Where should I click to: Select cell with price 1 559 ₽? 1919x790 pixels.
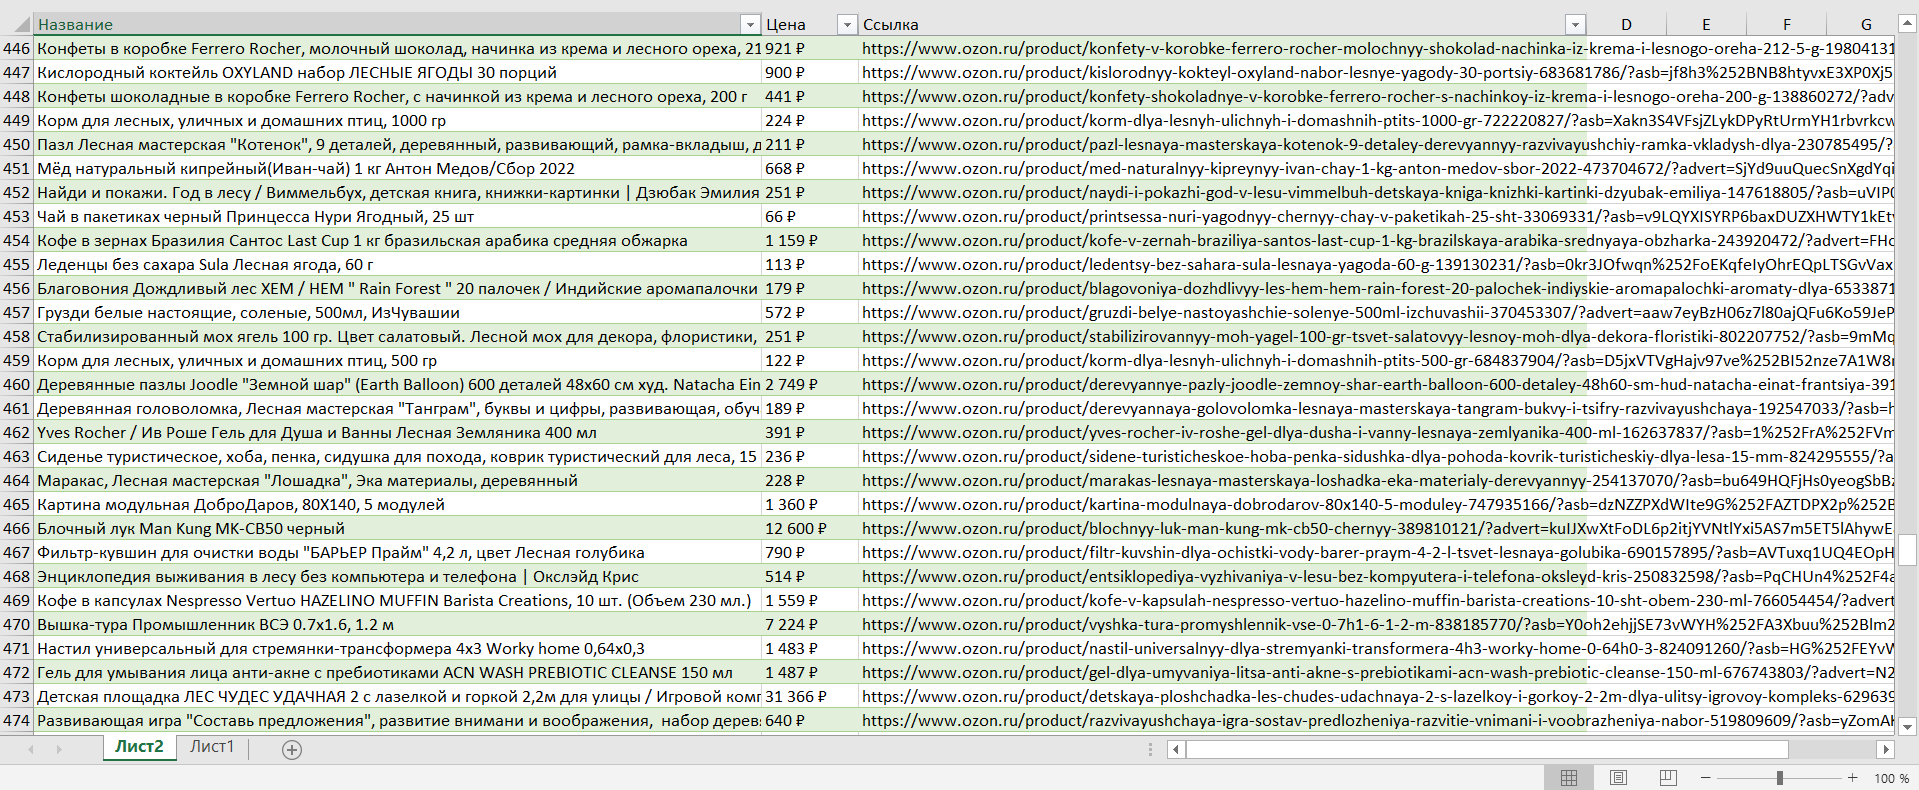coord(810,600)
